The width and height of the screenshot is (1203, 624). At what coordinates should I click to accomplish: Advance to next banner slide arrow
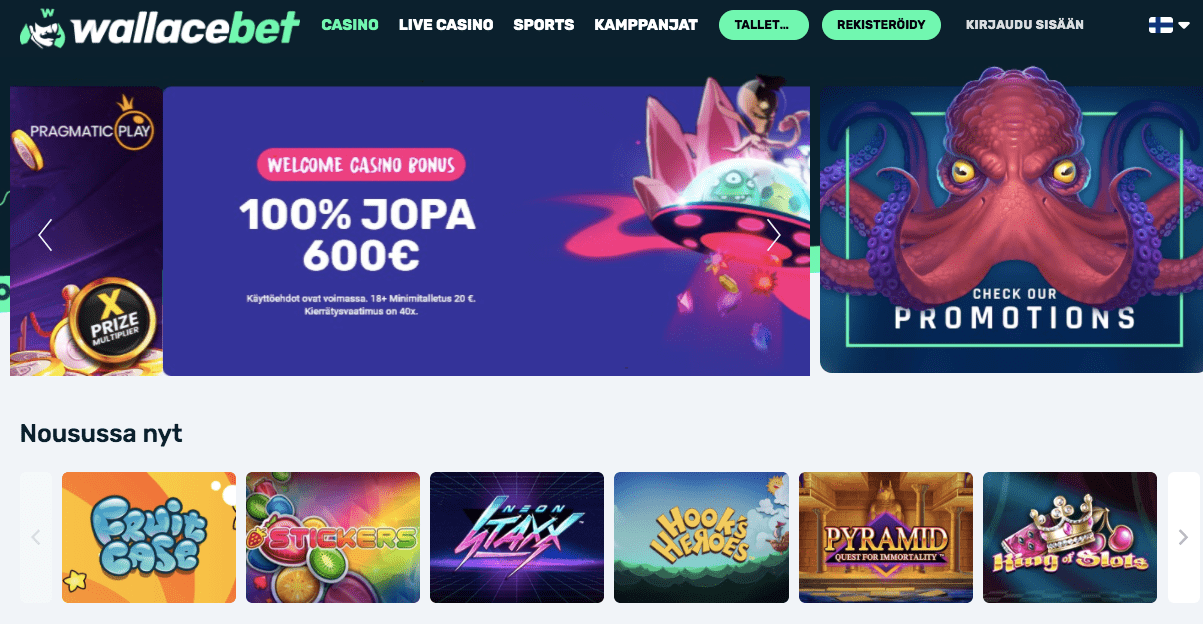point(773,234)
